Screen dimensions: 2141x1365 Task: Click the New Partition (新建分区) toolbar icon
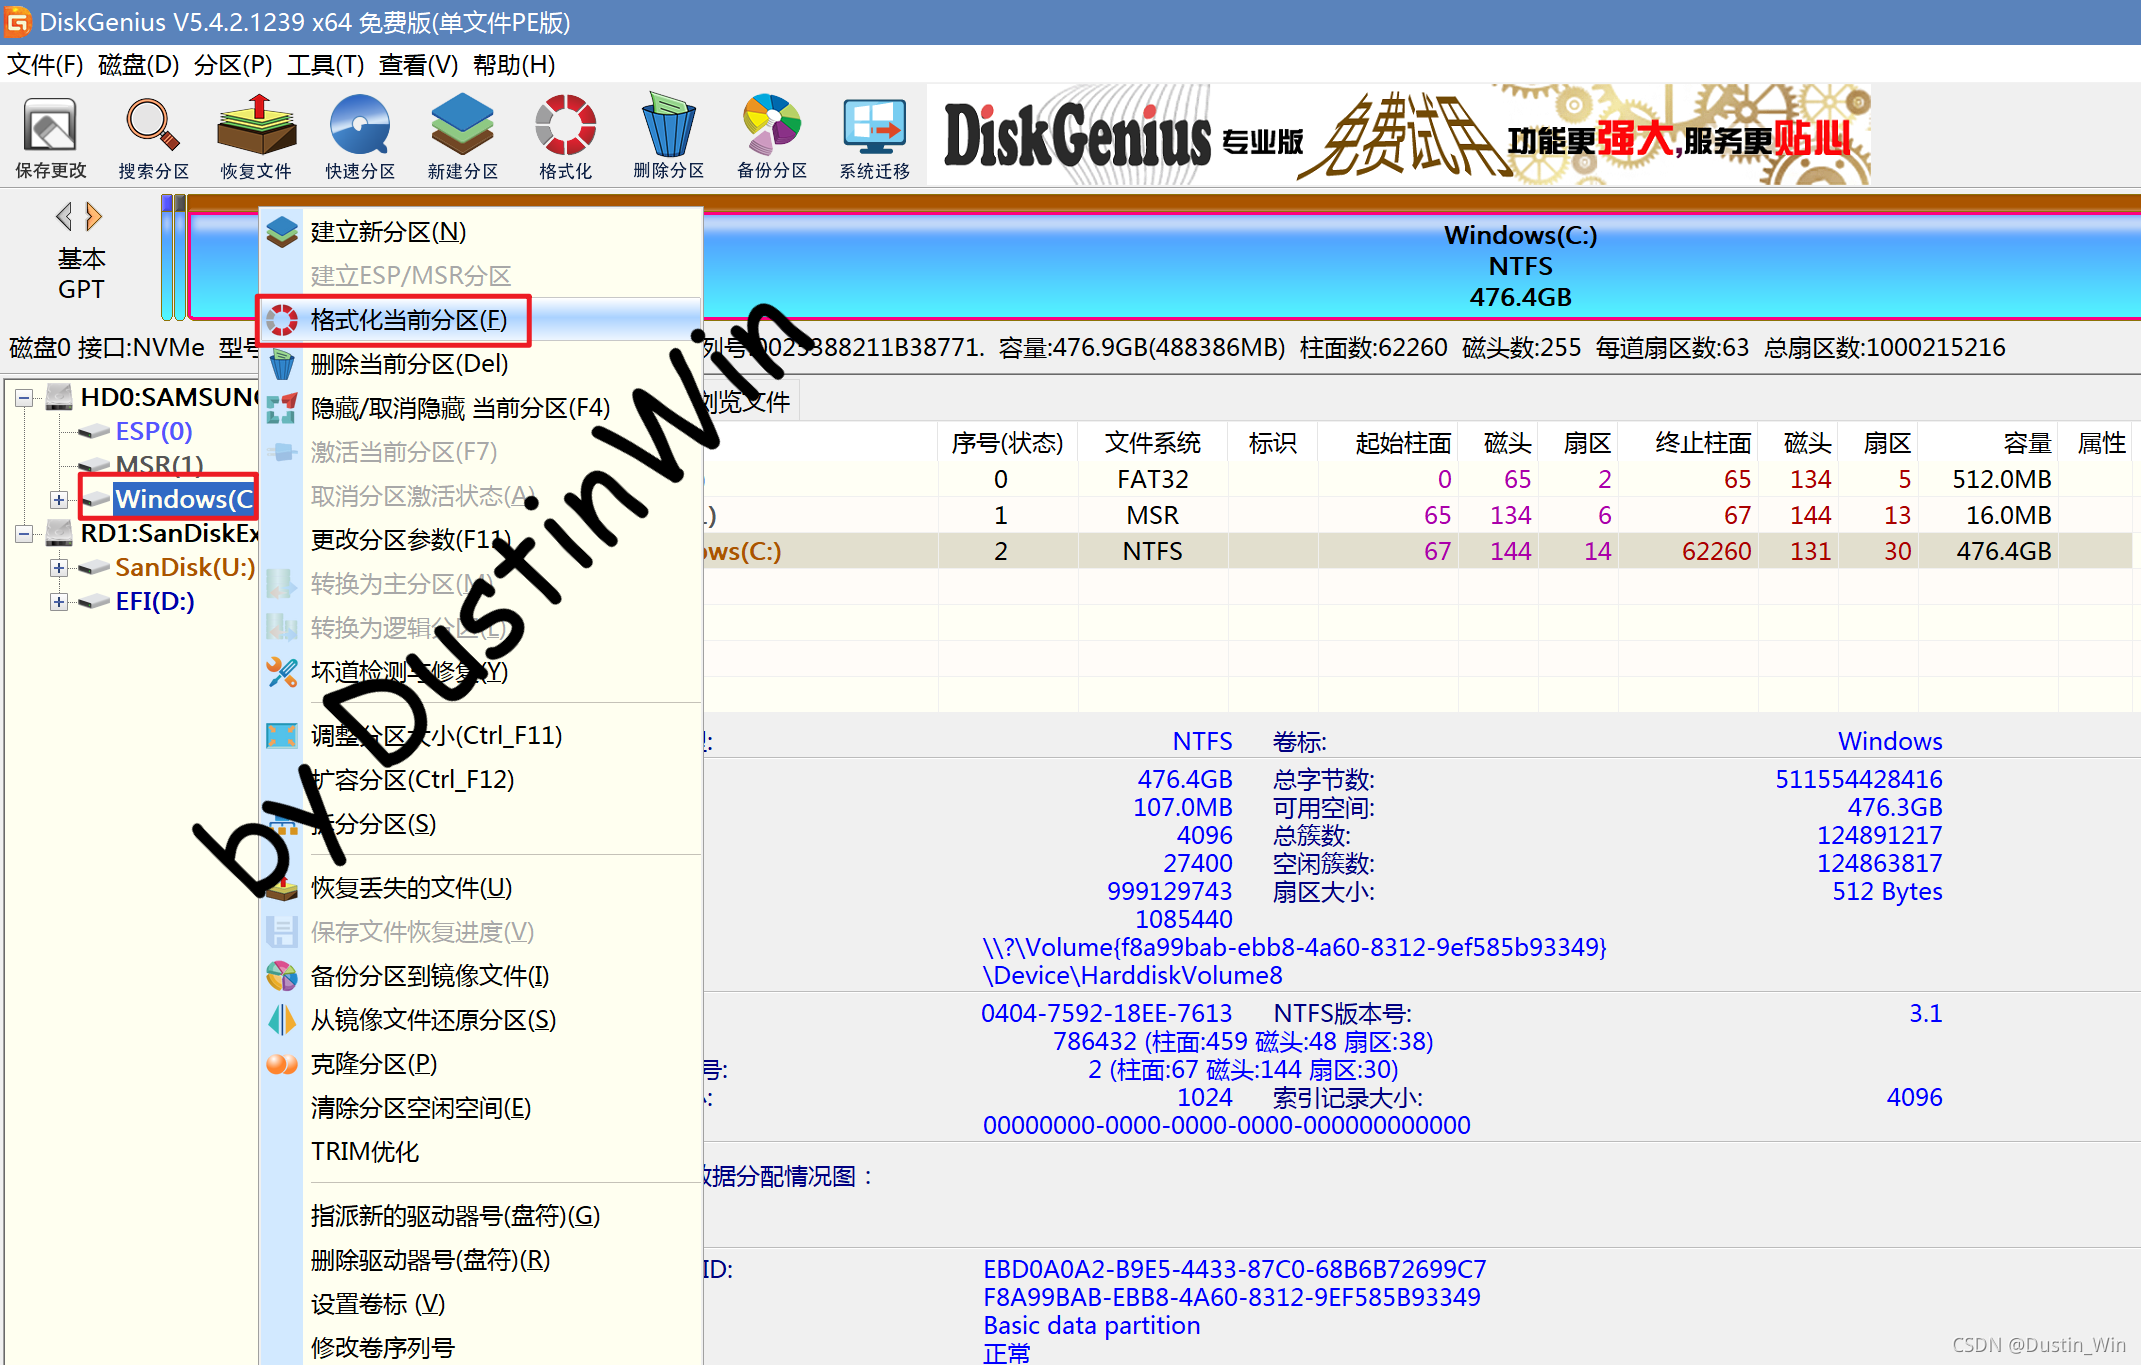(462, 137)
